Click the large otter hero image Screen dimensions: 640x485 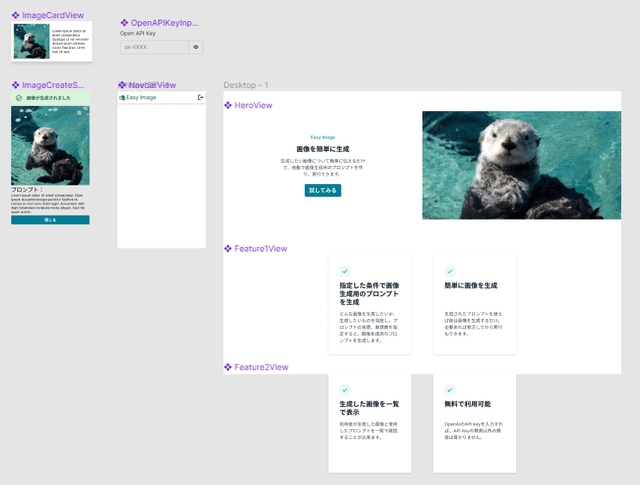(x=521, y=165)
